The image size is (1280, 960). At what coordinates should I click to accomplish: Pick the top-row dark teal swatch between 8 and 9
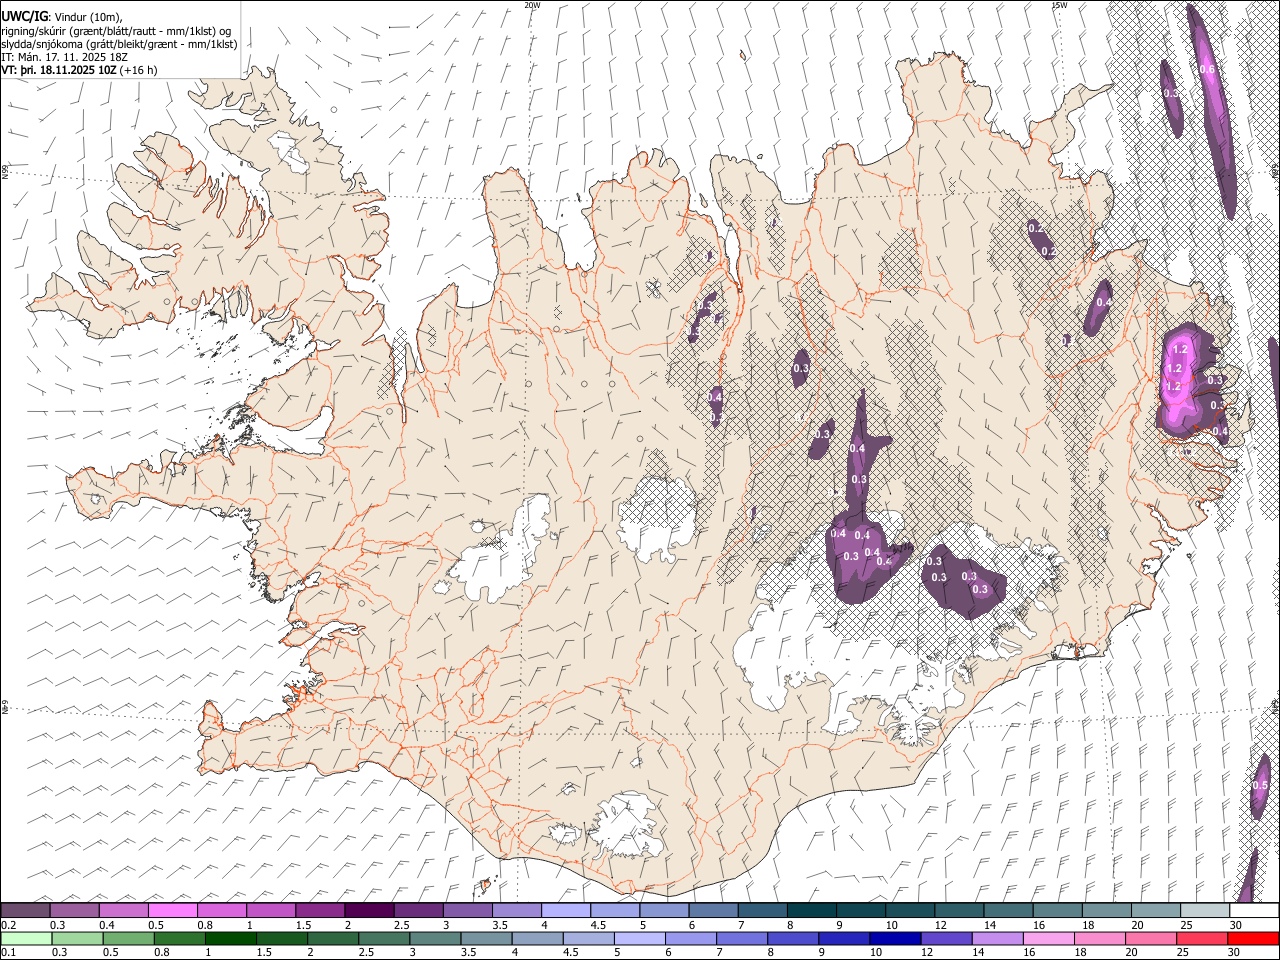point(811,910)
